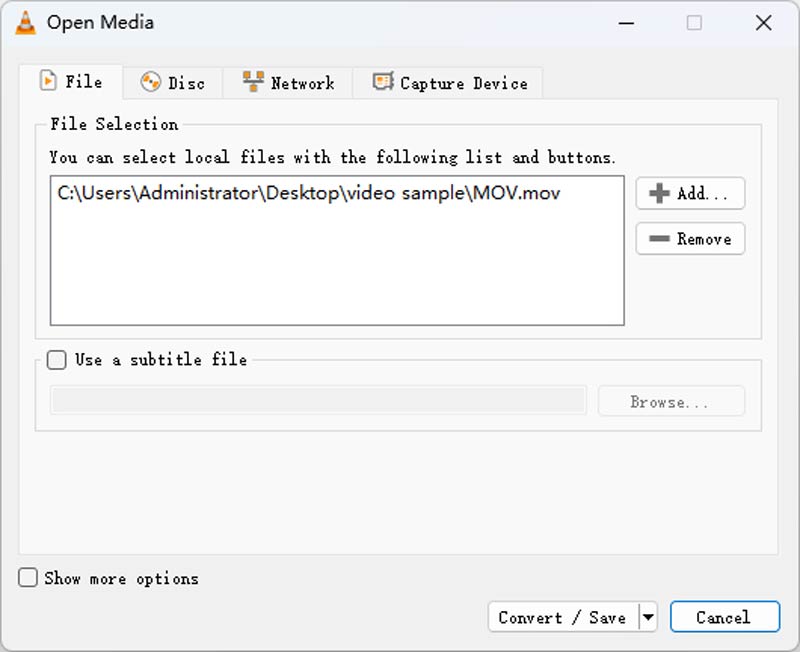Check the Show more options box
The width and height of the screenshot is (800, 652).
pos(28,578)
